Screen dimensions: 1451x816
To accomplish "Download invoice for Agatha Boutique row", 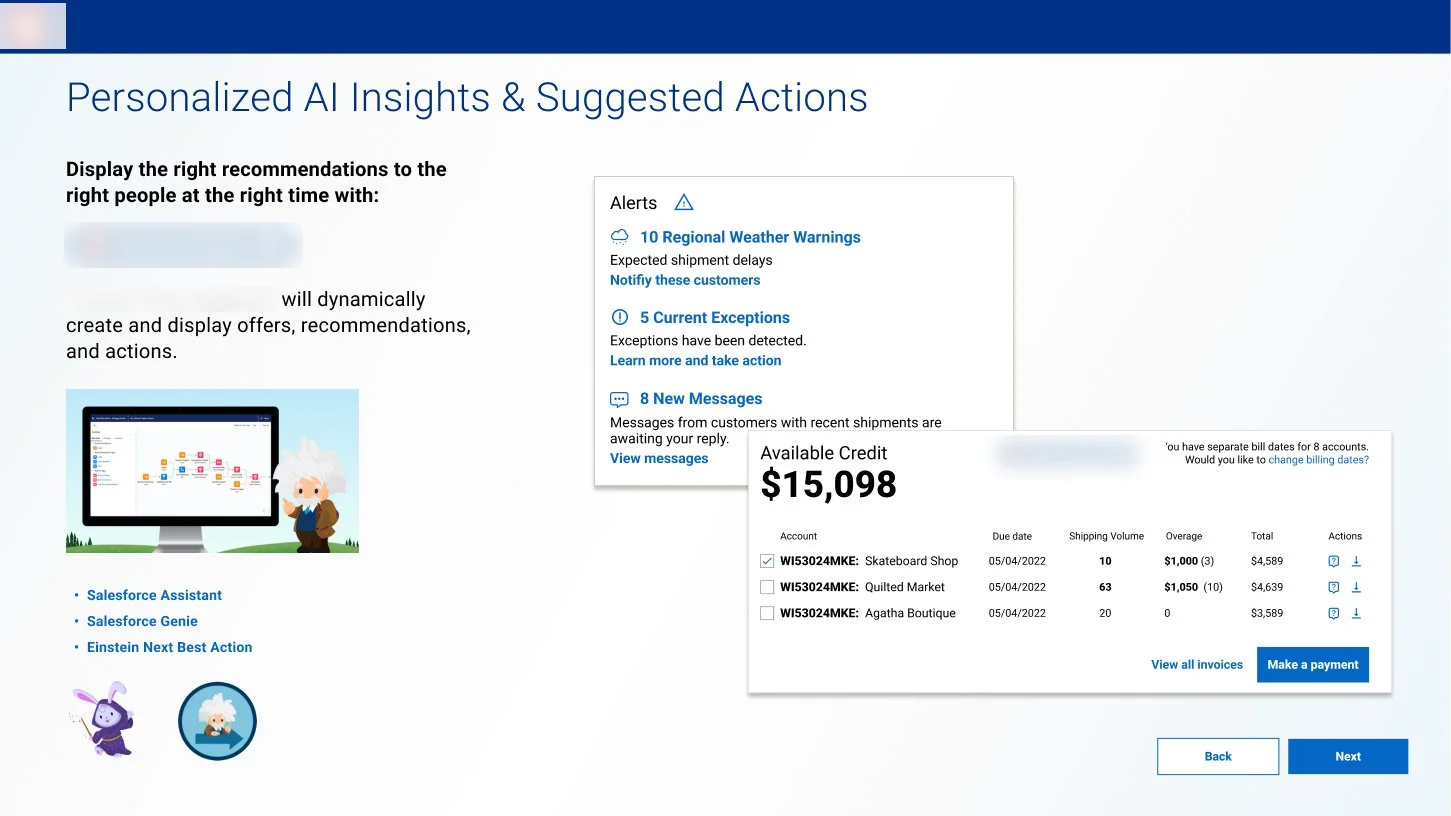I will click(1357, 613).
